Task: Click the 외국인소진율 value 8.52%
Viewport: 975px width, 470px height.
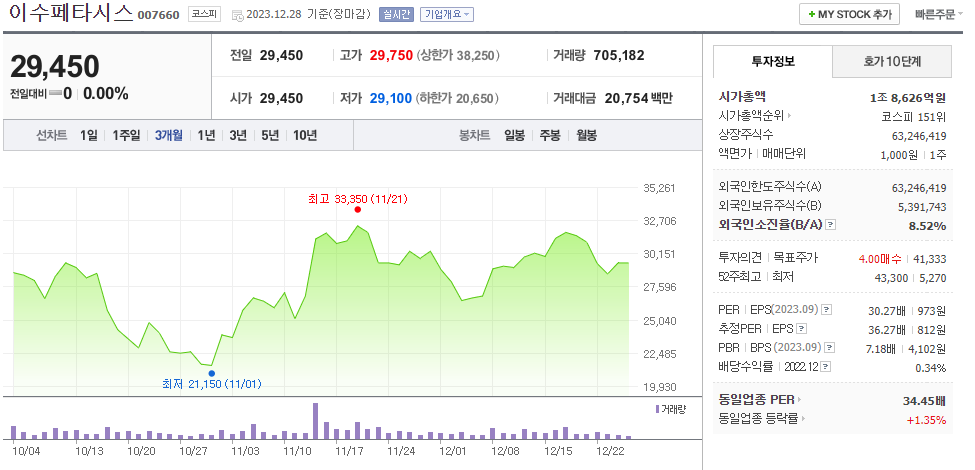Action: 927,226
